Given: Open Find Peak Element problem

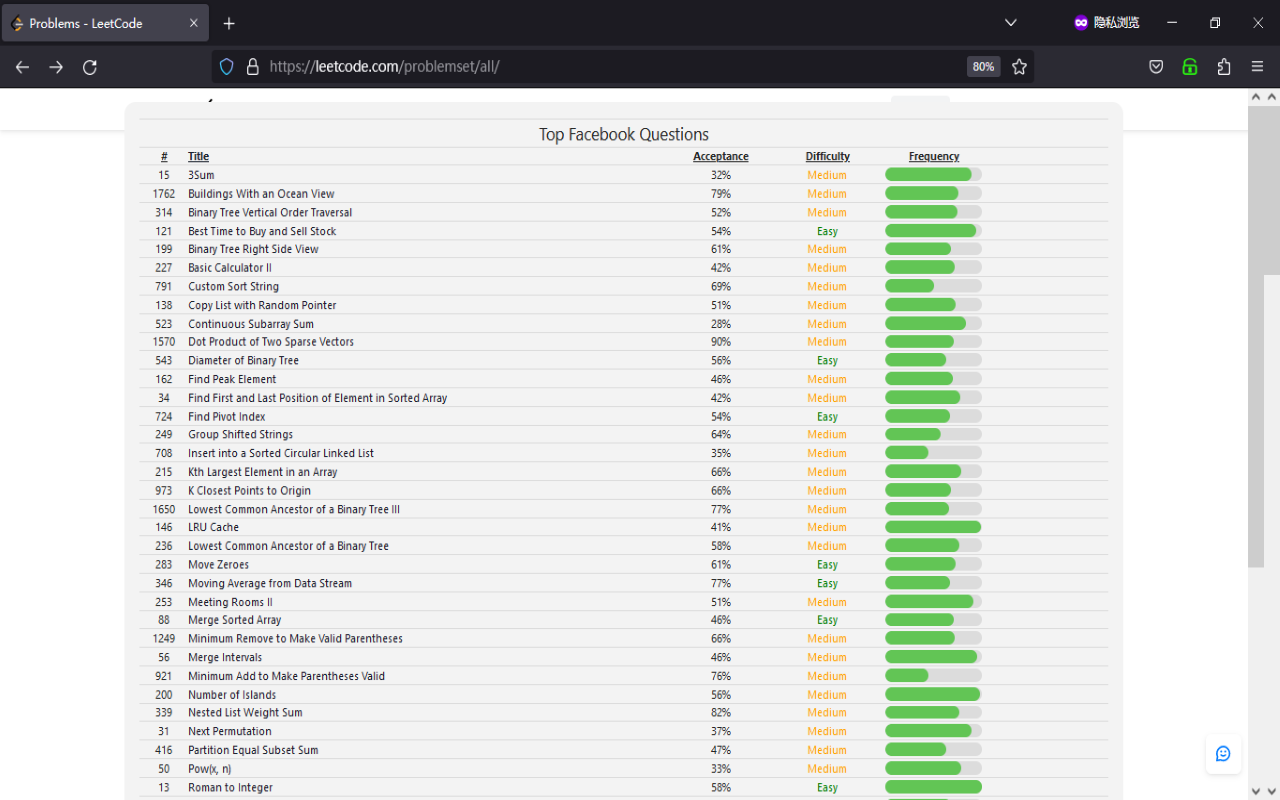Looking at the screenshot, I should [x=232, y=379].
